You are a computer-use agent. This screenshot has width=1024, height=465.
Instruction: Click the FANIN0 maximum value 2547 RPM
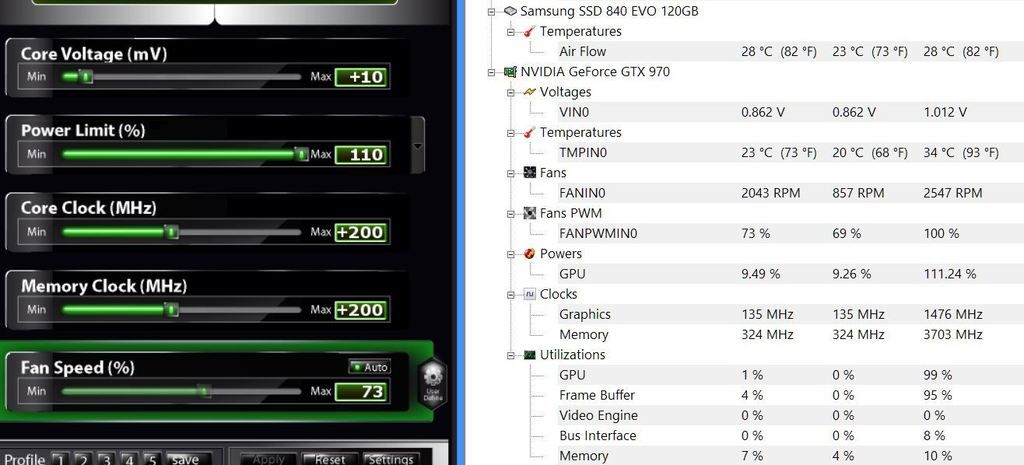[x=953, y=193]
